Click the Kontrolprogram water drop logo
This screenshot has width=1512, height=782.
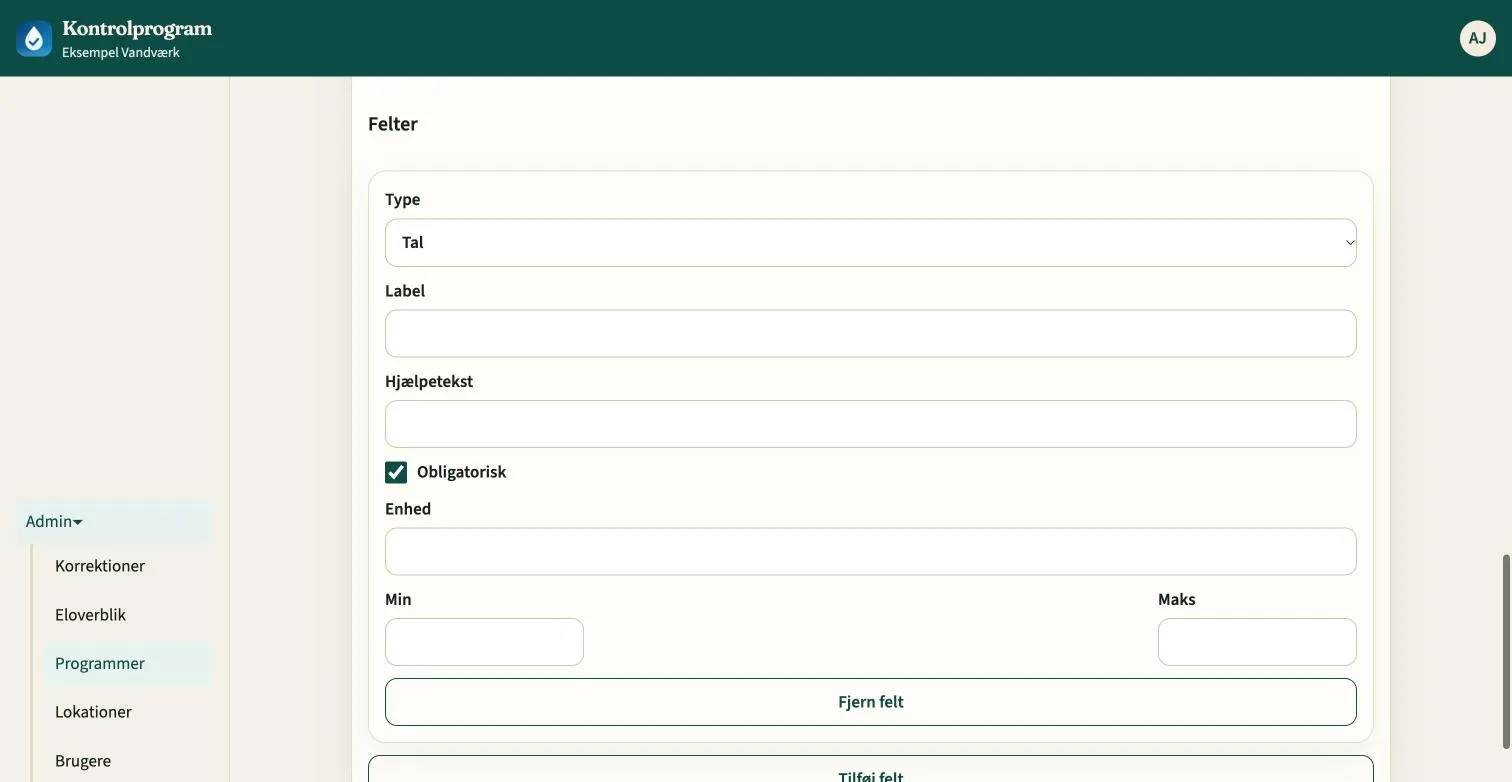coord(34,39)
